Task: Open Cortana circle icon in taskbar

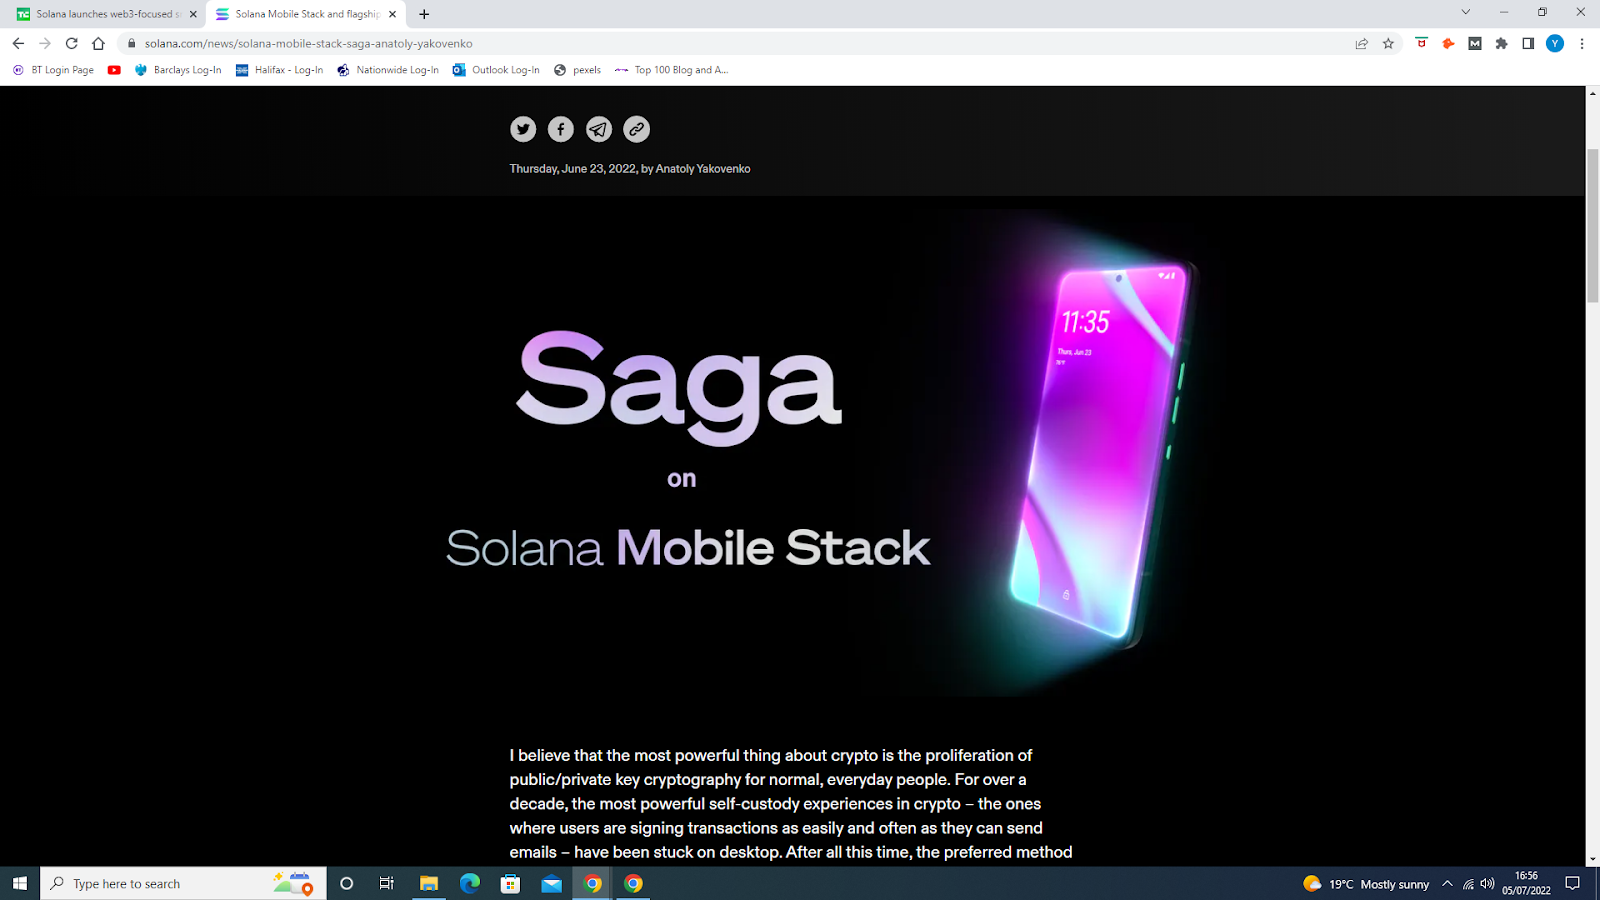Action: click(346, 883)
